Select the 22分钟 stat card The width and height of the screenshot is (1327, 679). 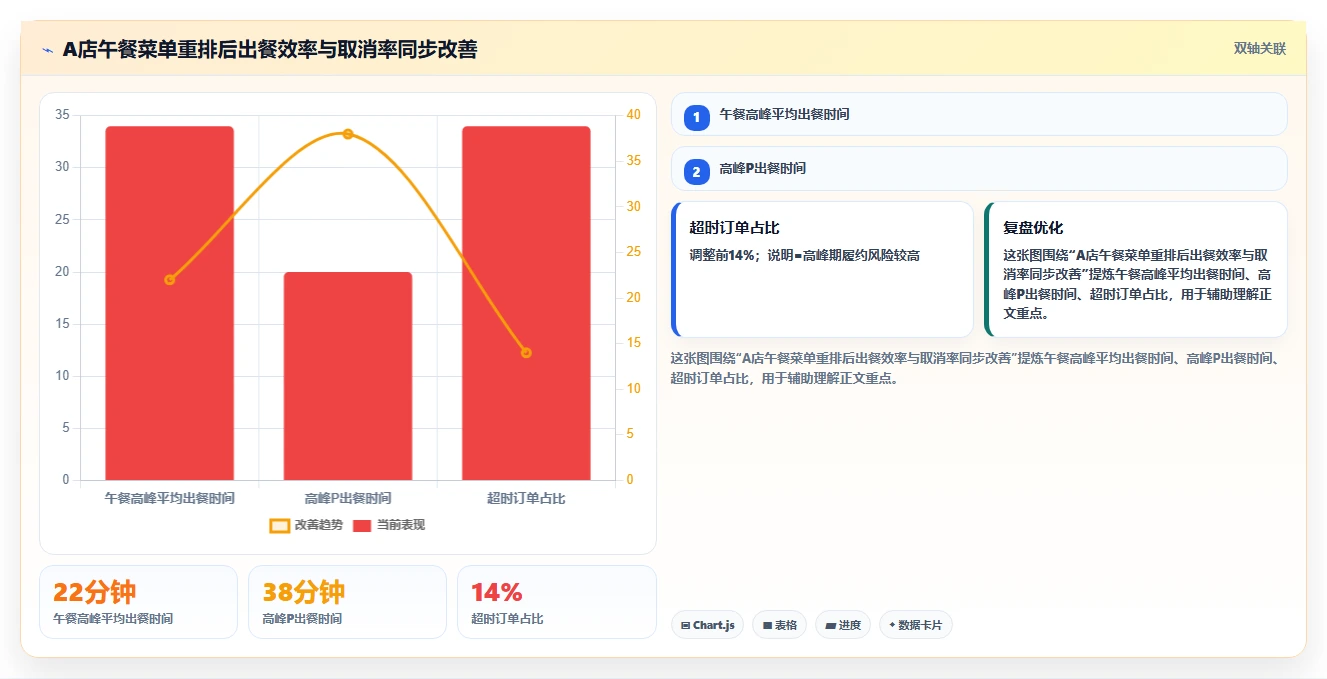138,602
